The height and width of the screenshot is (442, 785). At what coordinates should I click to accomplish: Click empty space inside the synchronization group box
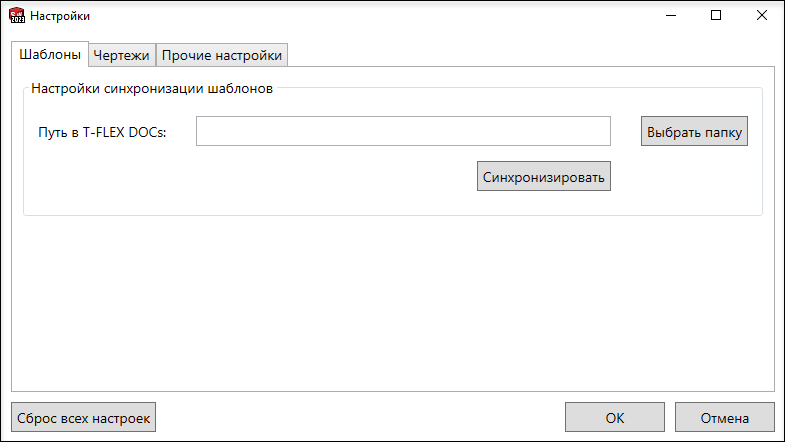(x=250, y=185)
